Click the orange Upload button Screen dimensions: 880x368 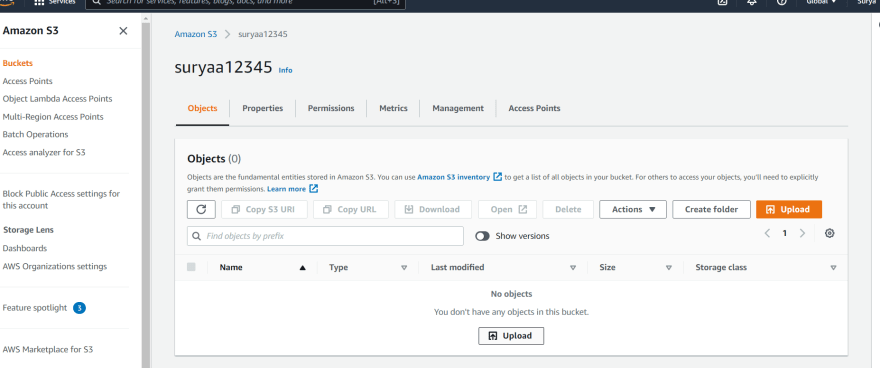[789, 209]
